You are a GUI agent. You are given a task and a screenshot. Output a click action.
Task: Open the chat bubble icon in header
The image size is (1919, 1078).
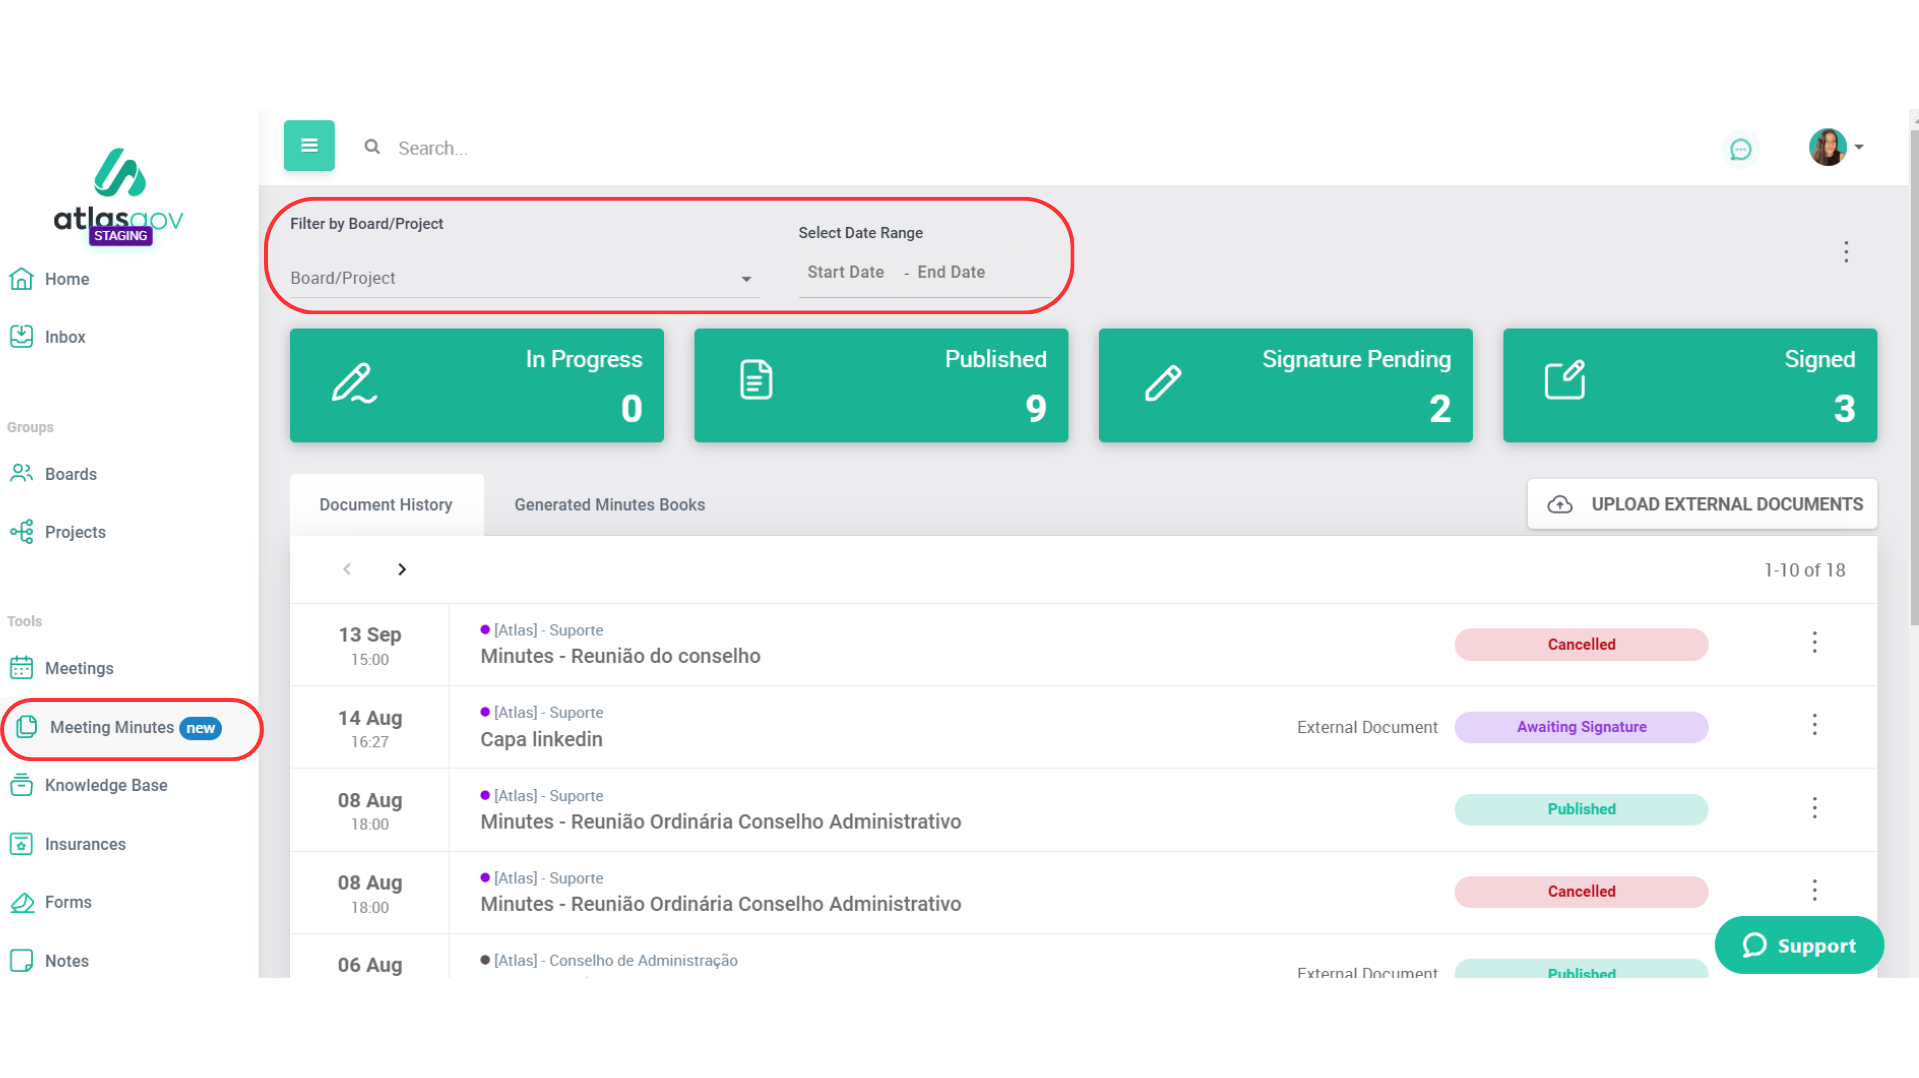(1740, 149)
